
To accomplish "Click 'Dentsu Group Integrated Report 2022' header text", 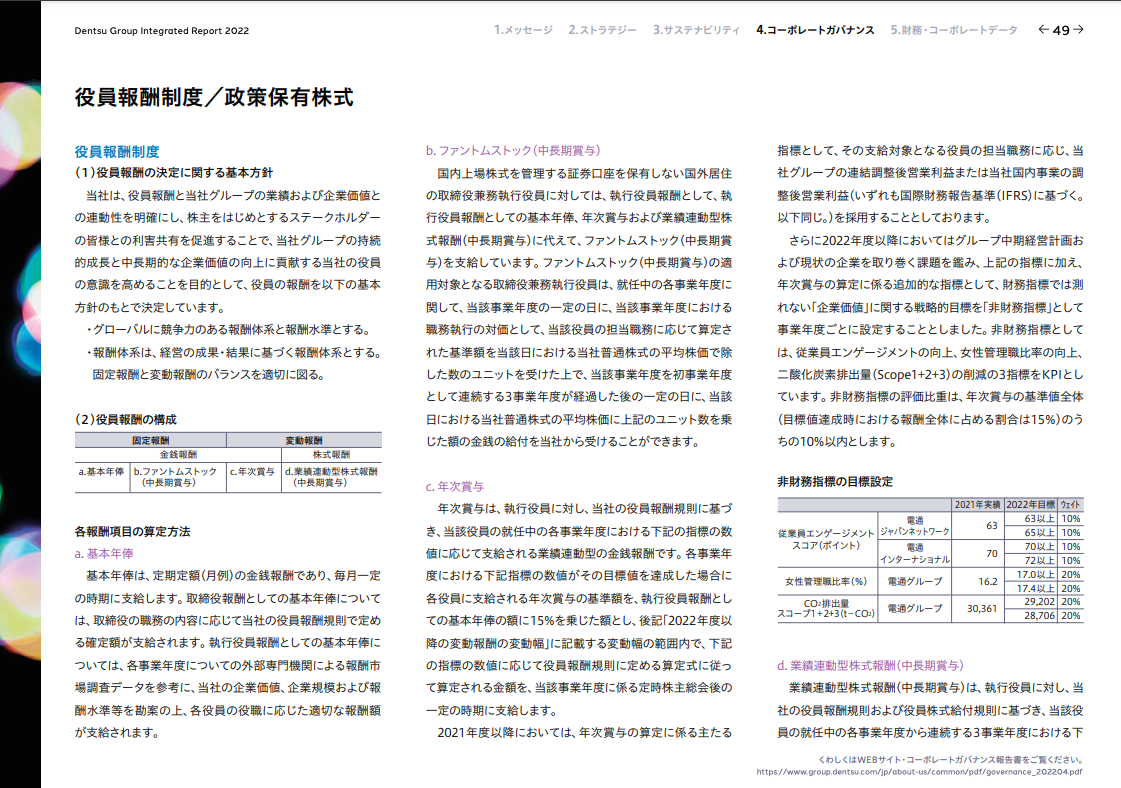I will click(162, 31).
